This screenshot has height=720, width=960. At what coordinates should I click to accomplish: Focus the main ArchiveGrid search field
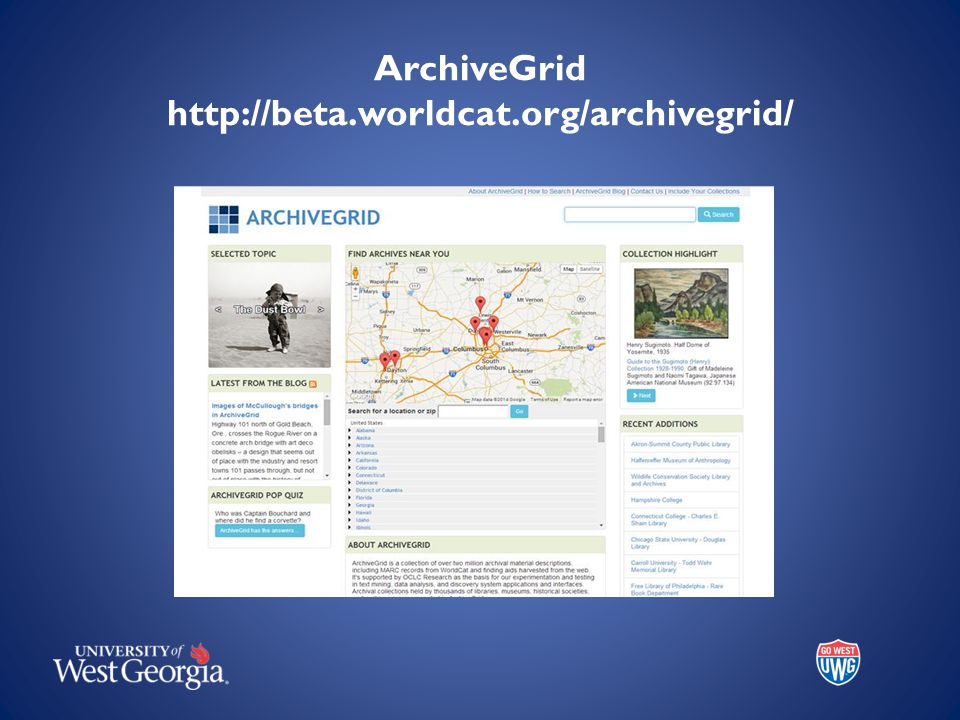pyautogui.click(x=629, y=214)
